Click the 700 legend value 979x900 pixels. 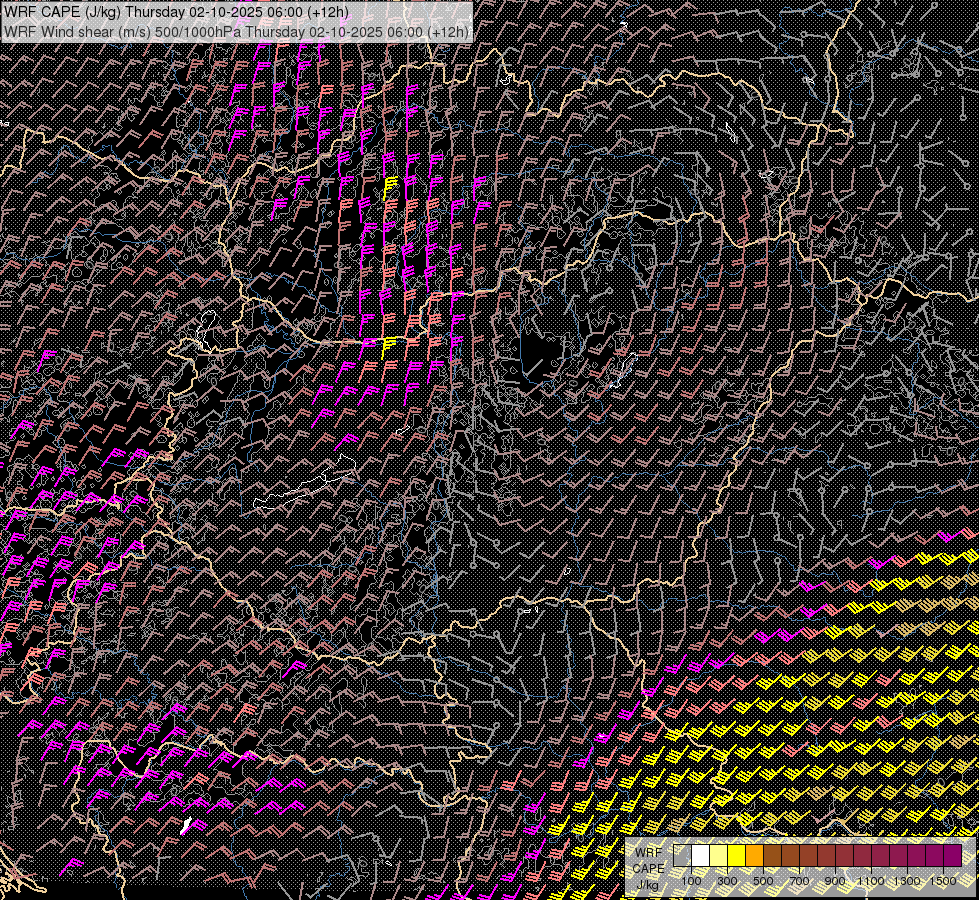coord(799,880)
